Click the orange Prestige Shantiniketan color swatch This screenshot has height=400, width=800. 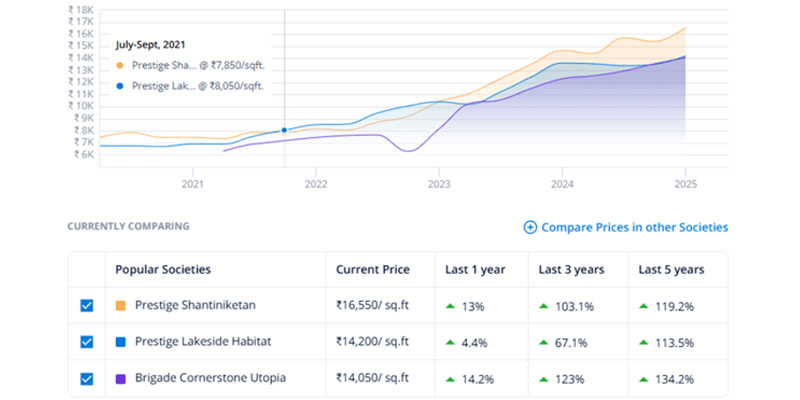click(x=121, y=305)
